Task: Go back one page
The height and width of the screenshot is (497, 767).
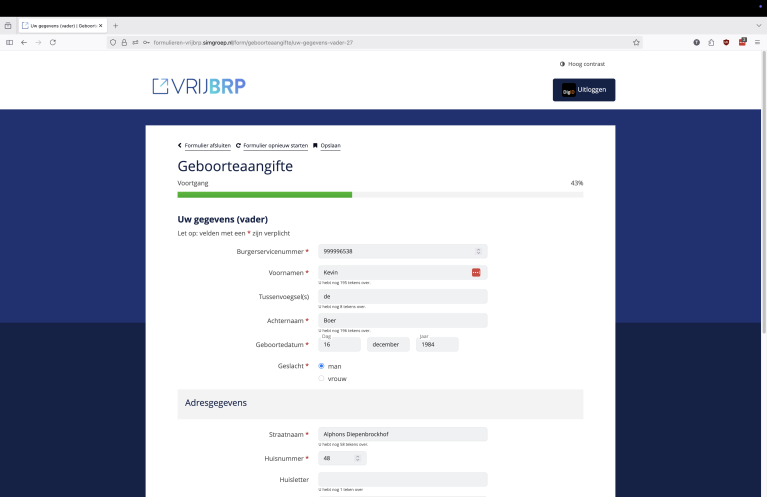Action: (x=24, y=43)
